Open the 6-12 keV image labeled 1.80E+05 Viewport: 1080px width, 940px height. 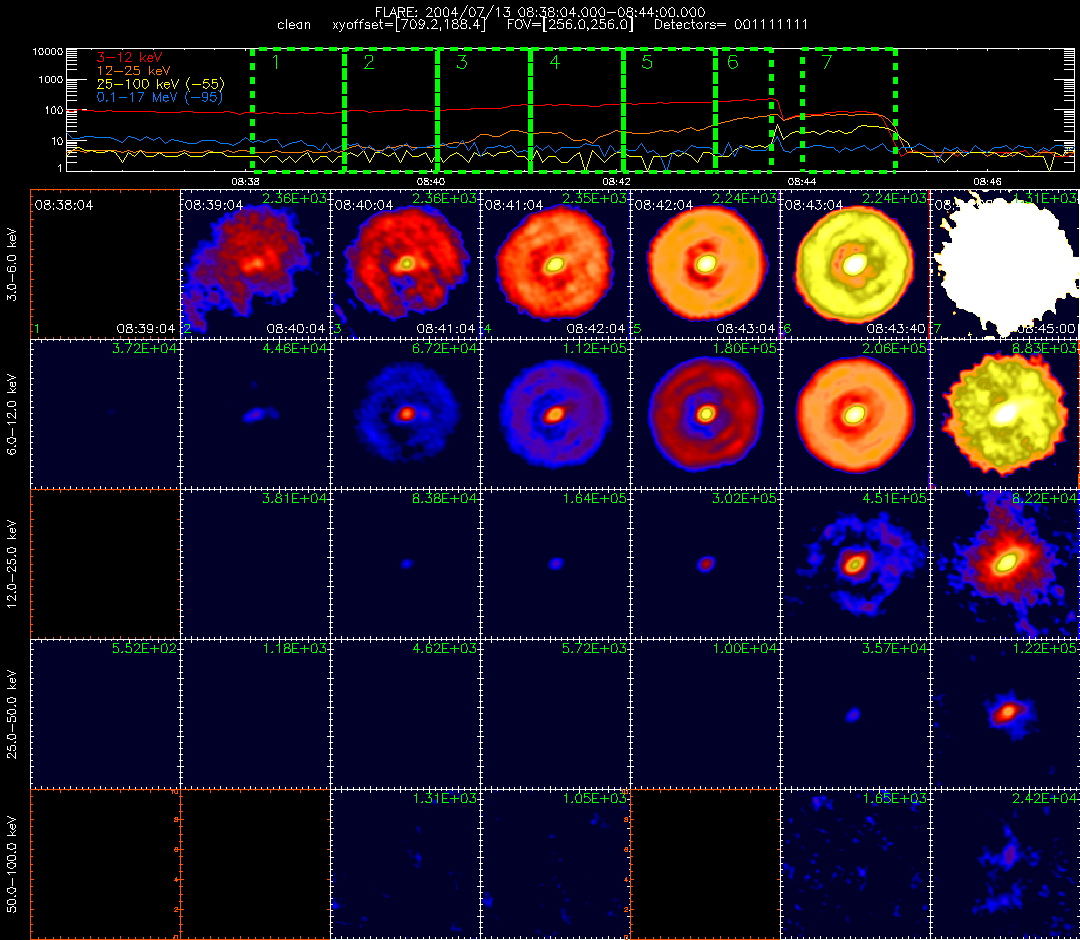point(705,414)
